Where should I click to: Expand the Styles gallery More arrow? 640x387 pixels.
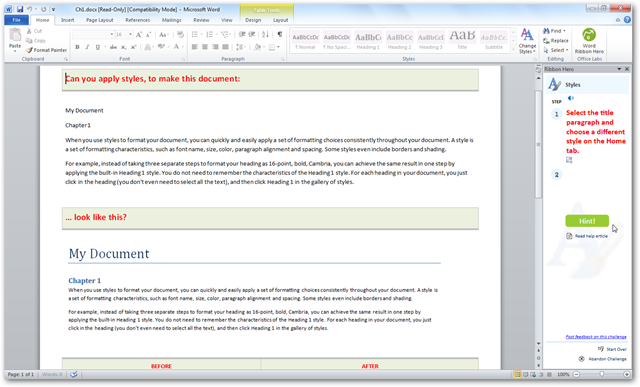[x=513, y=49]
